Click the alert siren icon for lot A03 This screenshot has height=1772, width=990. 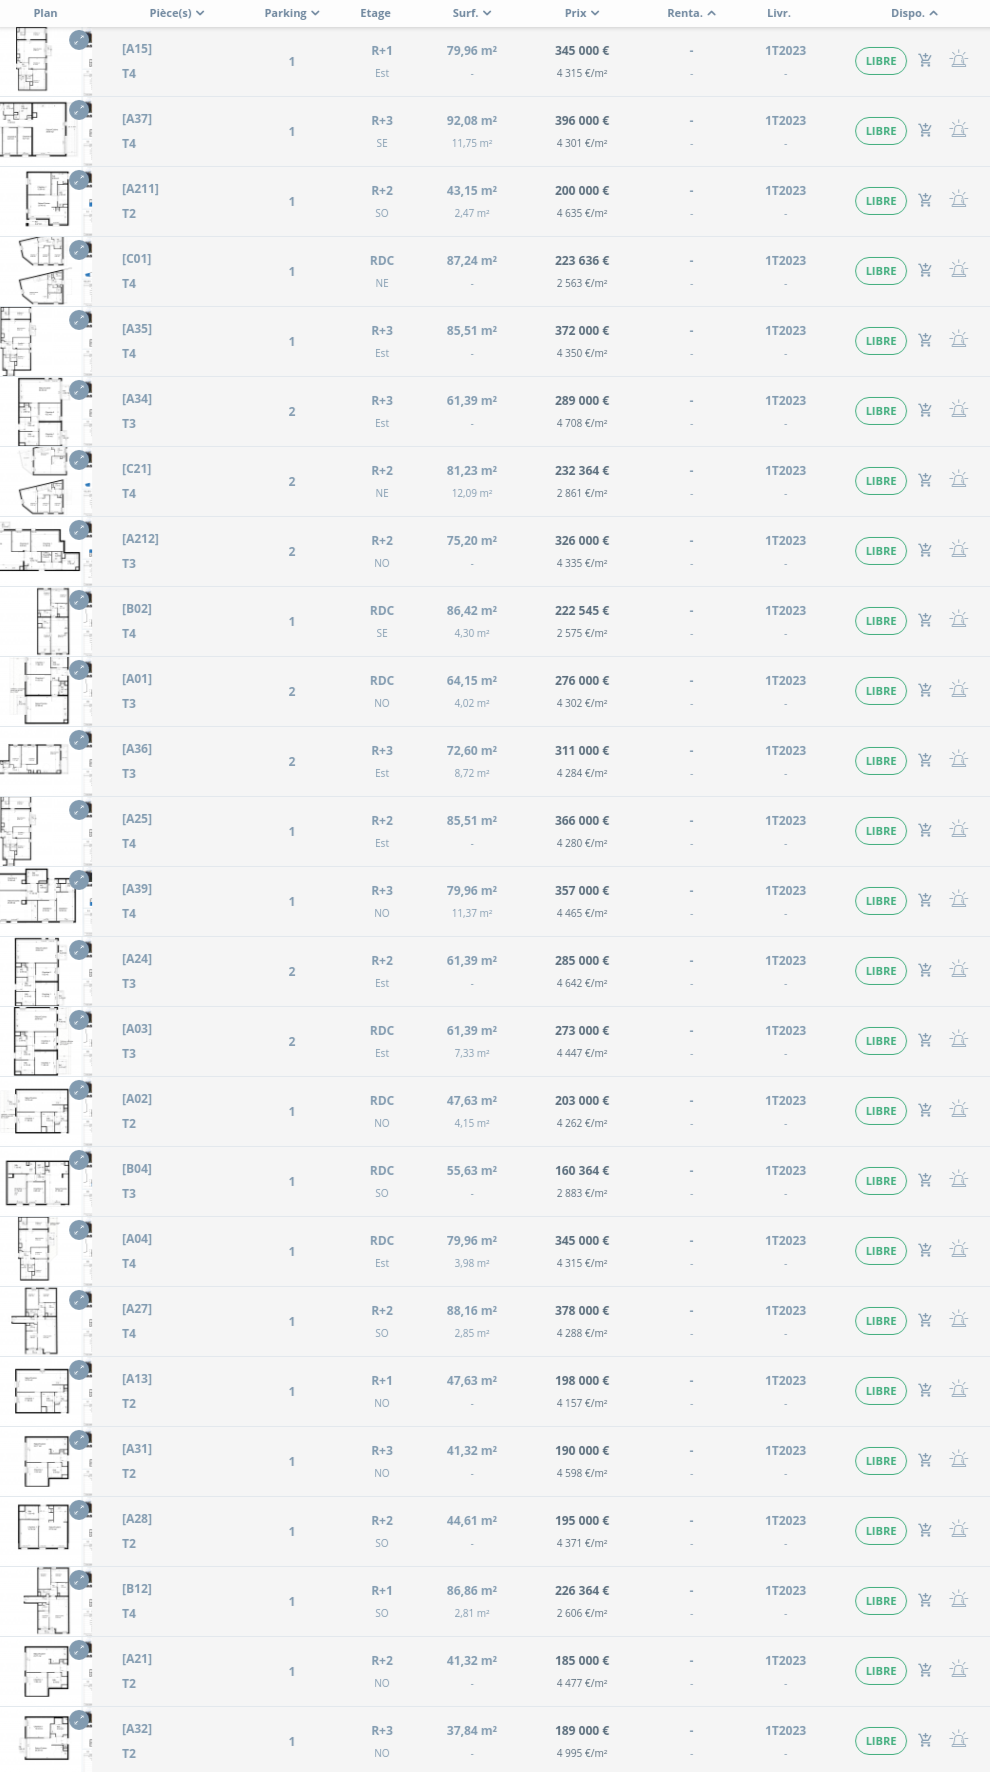click(958, 1041)
